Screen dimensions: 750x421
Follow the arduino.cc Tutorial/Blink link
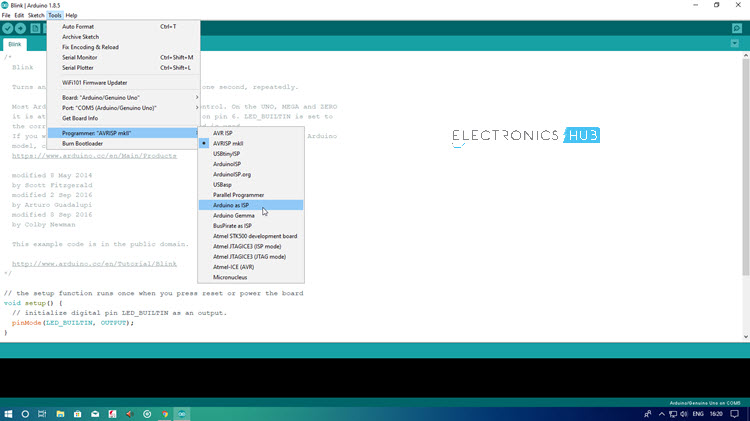pyautogui.click(x=94, y=264)
